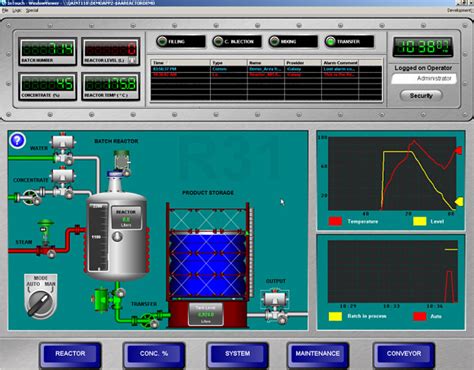The width and height of the screenshot is (474, 370).
Task: Click the Security button
Action: (x=421, y=96)
